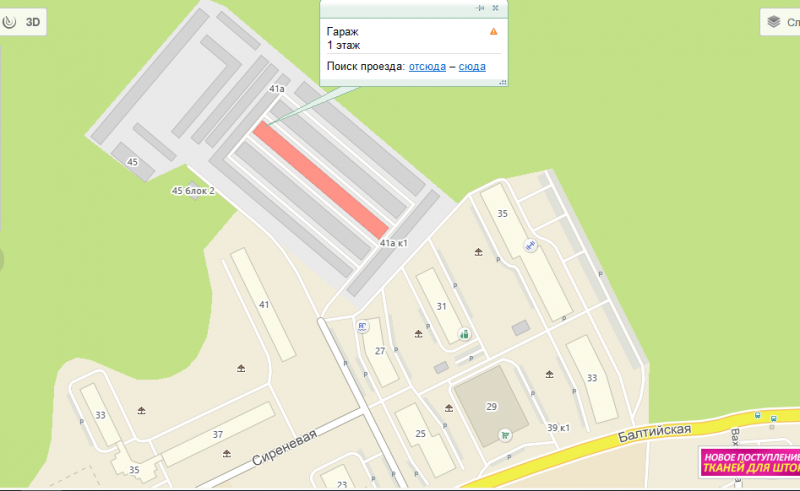Pin the Гараж info popup
800x491 pixels.
[480, 8]
